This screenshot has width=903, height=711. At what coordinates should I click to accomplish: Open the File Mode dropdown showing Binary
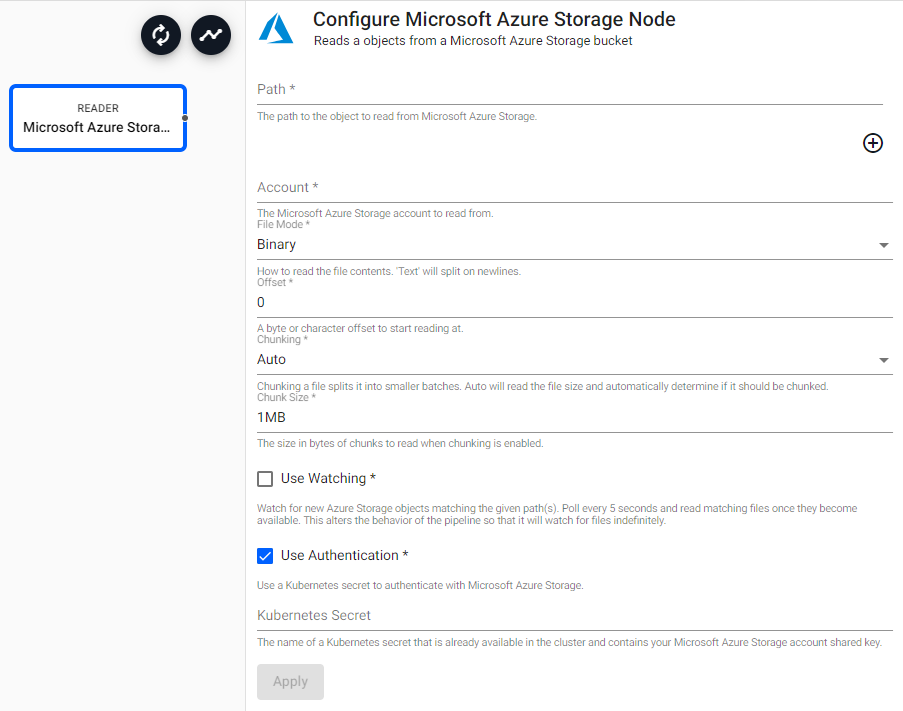pyautogui.click(x=575, y=245)
